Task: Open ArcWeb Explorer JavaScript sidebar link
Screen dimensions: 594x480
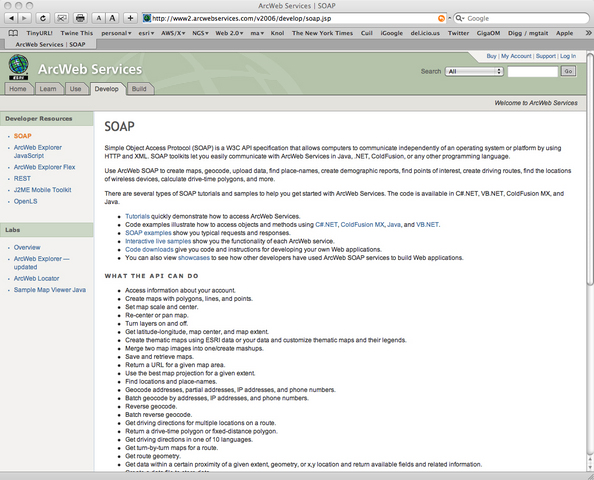Action: [x=38, y=152]
